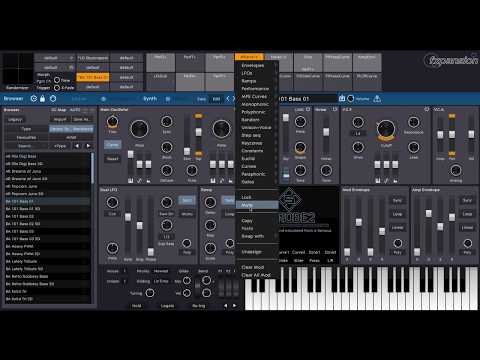Click the hexagon icon beside the lock

53,99
